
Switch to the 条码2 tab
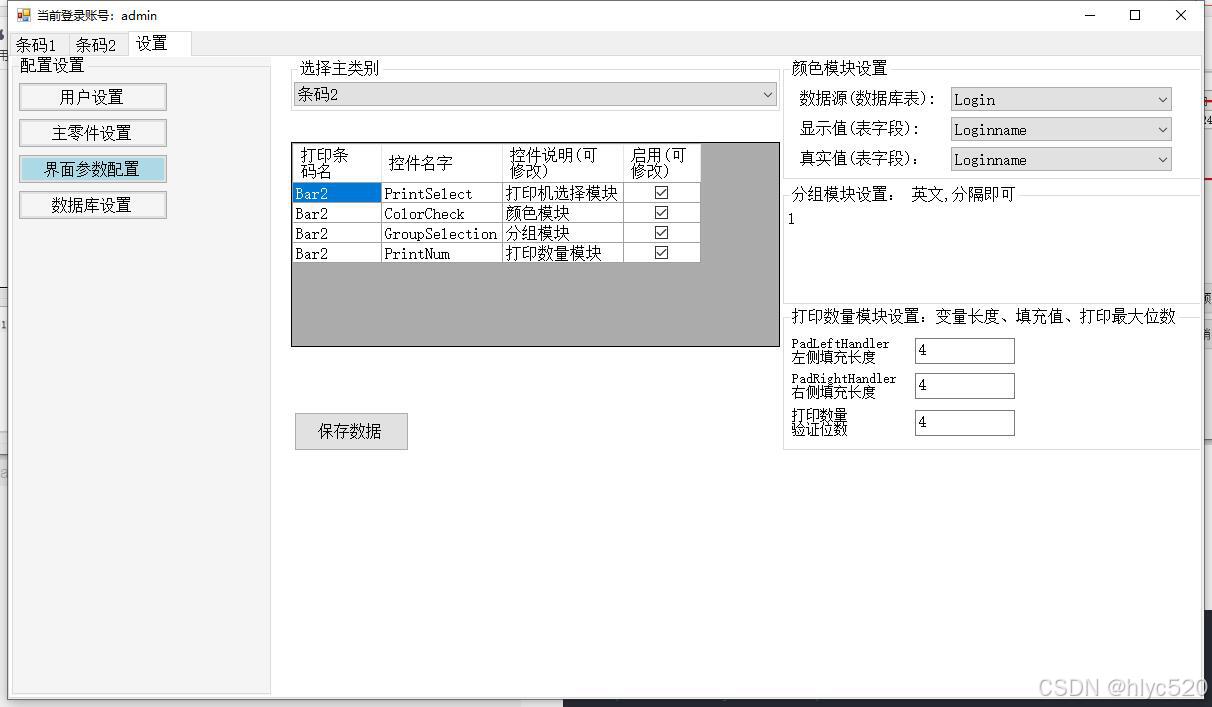[96, 45]
